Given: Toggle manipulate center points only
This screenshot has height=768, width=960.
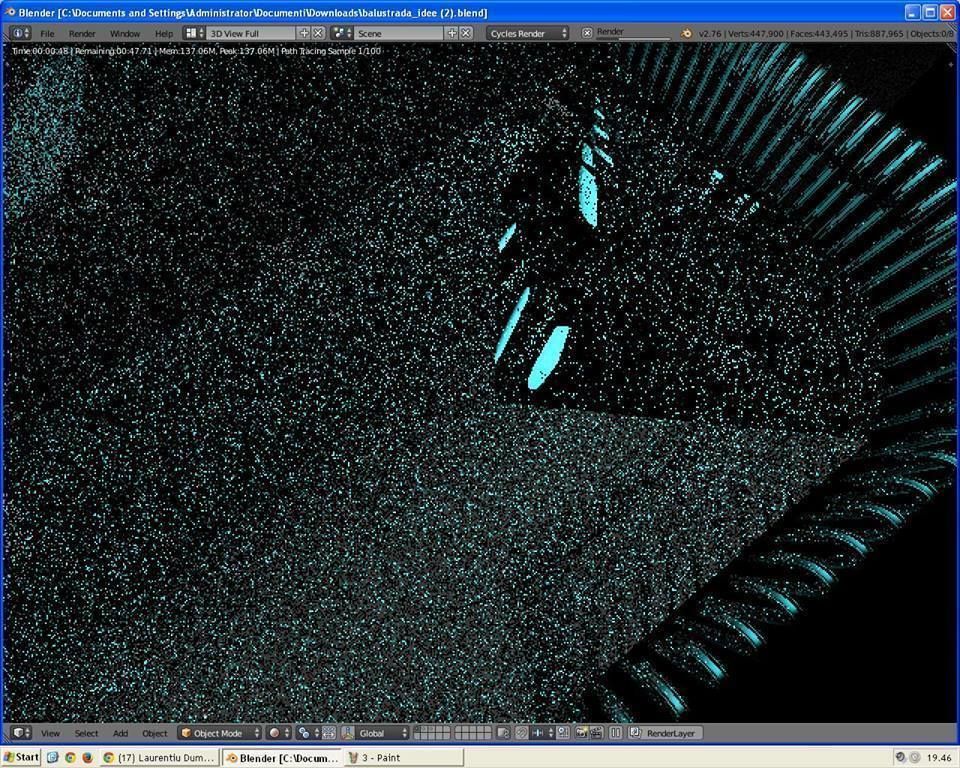Looking at the screenshot, I should tap(329, 732).
